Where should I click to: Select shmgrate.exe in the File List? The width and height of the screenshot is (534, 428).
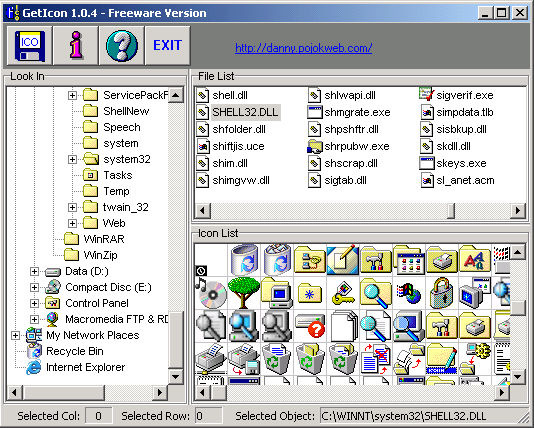(349, 112)
